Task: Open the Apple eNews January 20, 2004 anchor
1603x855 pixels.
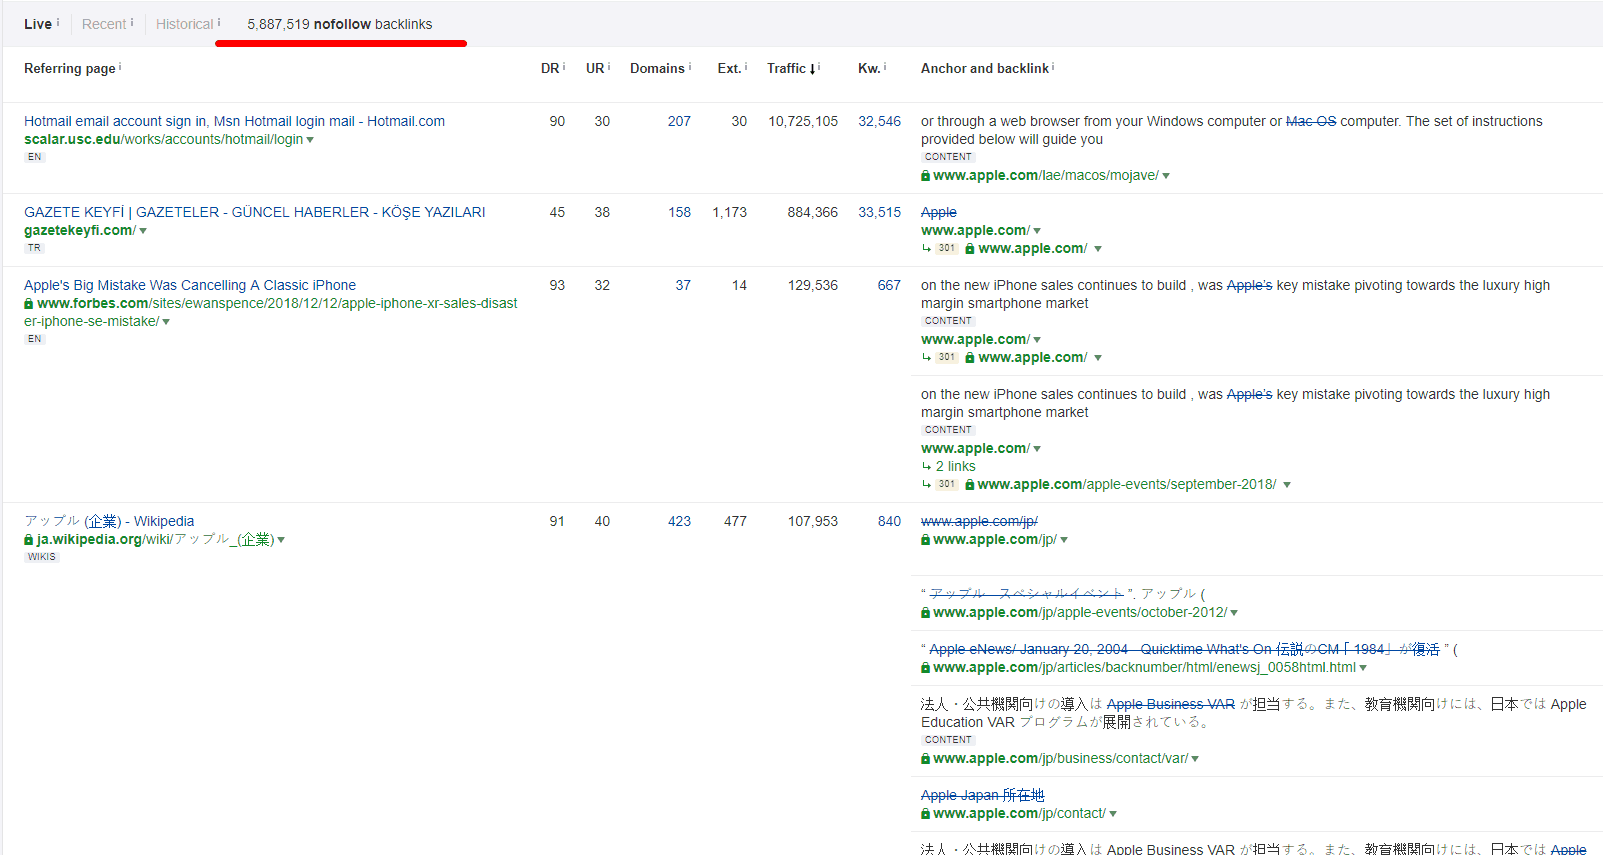Action: [x=1184, y=649]
